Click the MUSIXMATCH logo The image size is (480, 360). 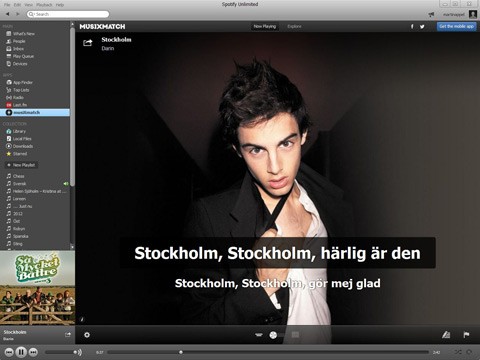[102, 27]
